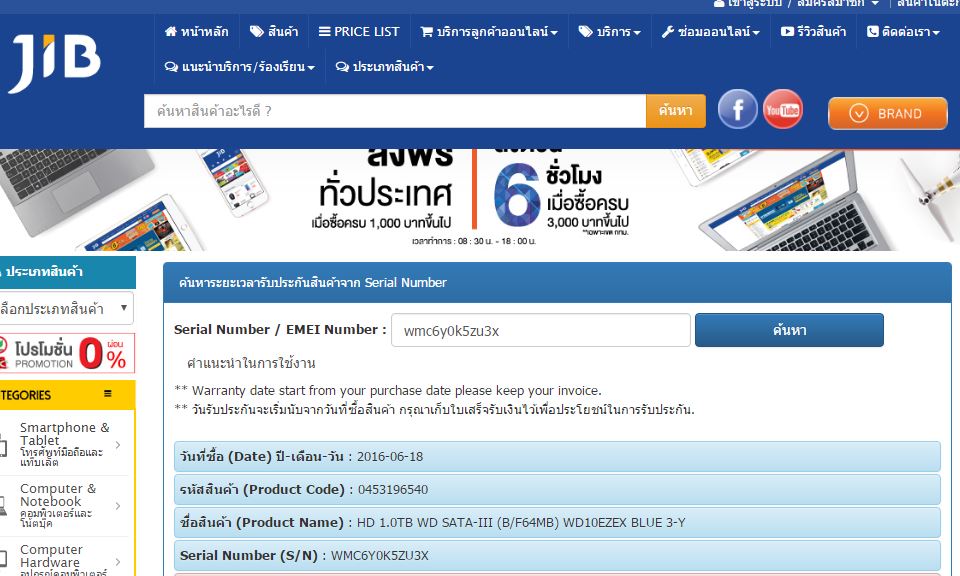The width and height of the screenshot is (960, 576).
Task: Select the purchase date 2016-06-18 row
Action: (x=557, y=457)
